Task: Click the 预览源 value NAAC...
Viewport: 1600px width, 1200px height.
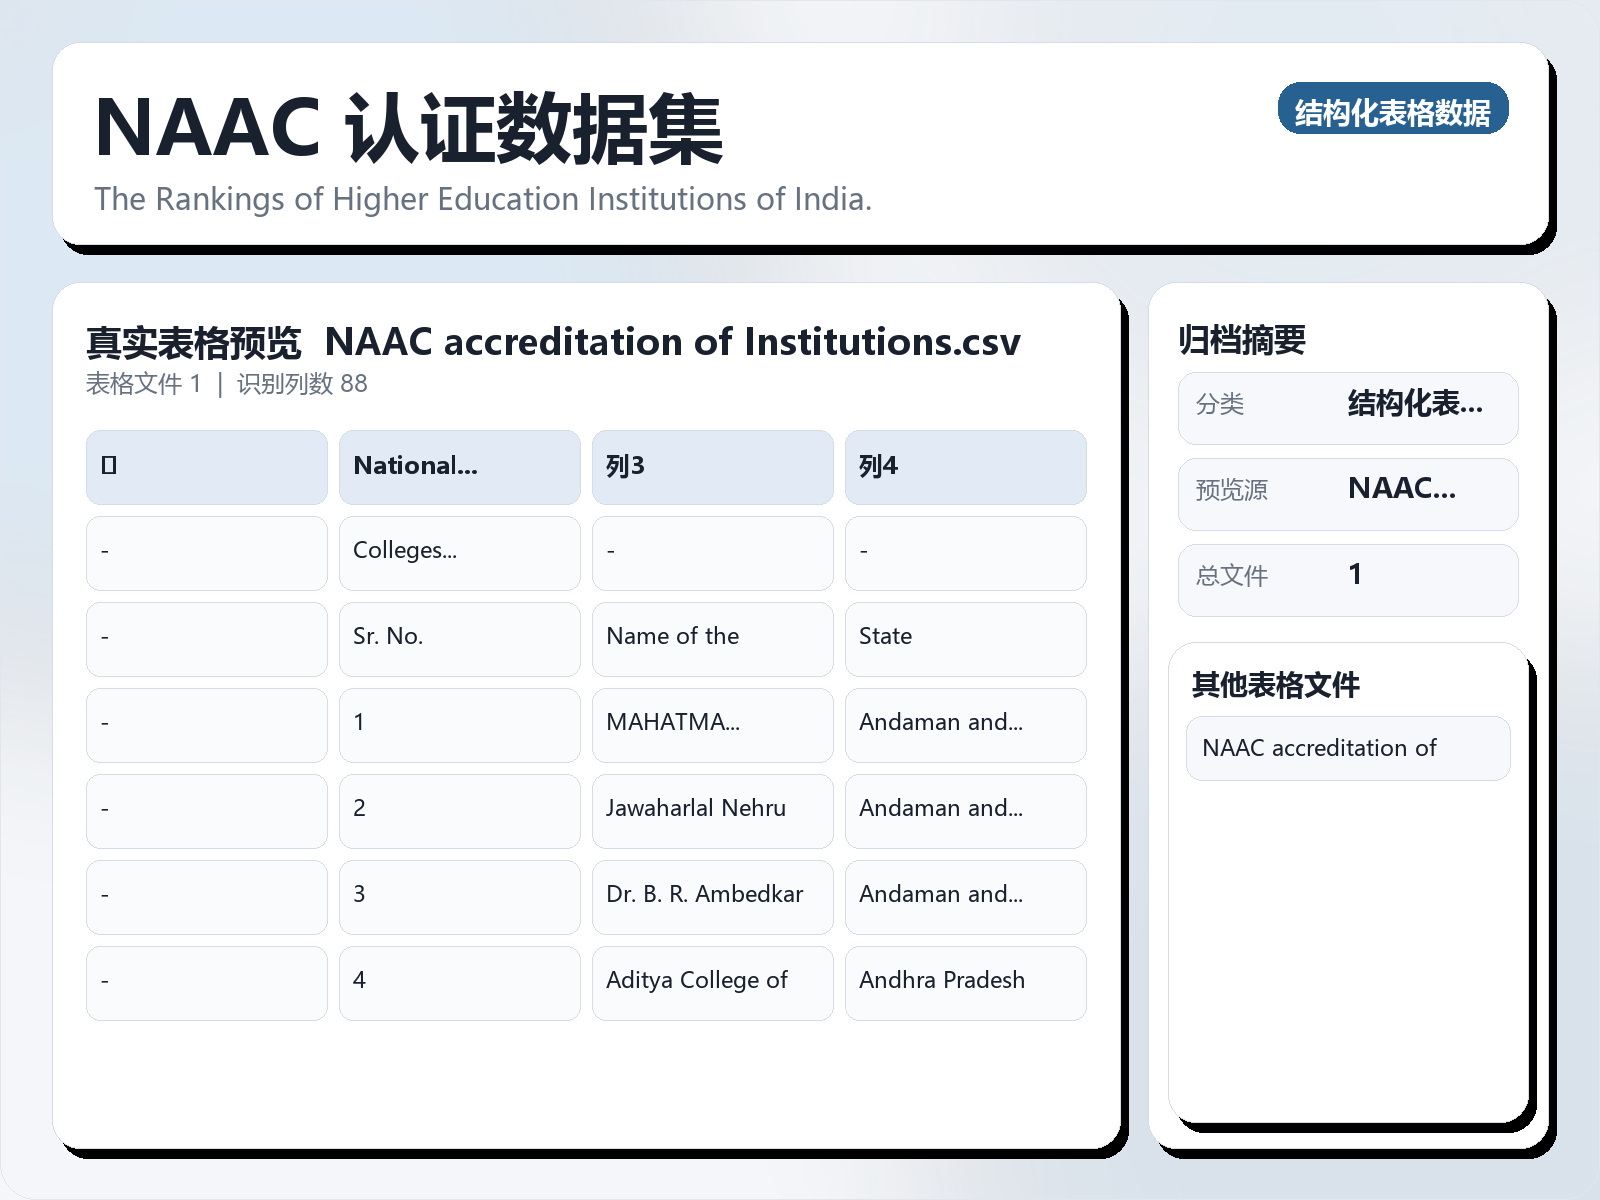Action: pyautogui.click(x=1399, y=490)
